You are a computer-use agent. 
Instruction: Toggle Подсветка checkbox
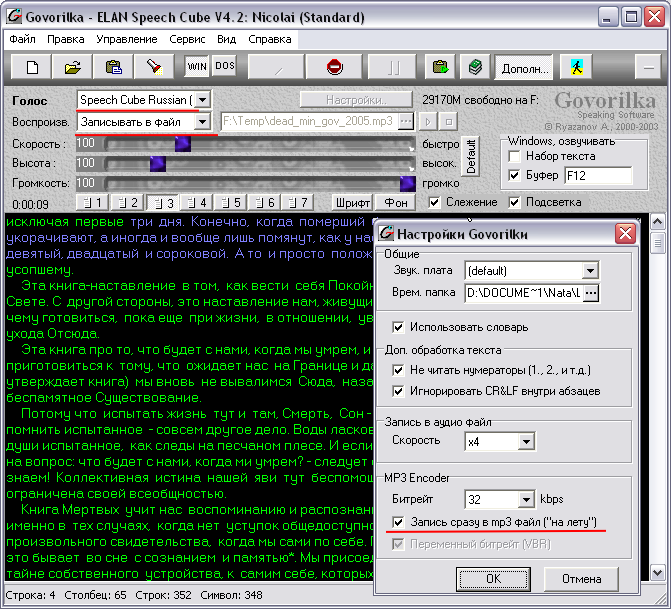coord(514,202)
